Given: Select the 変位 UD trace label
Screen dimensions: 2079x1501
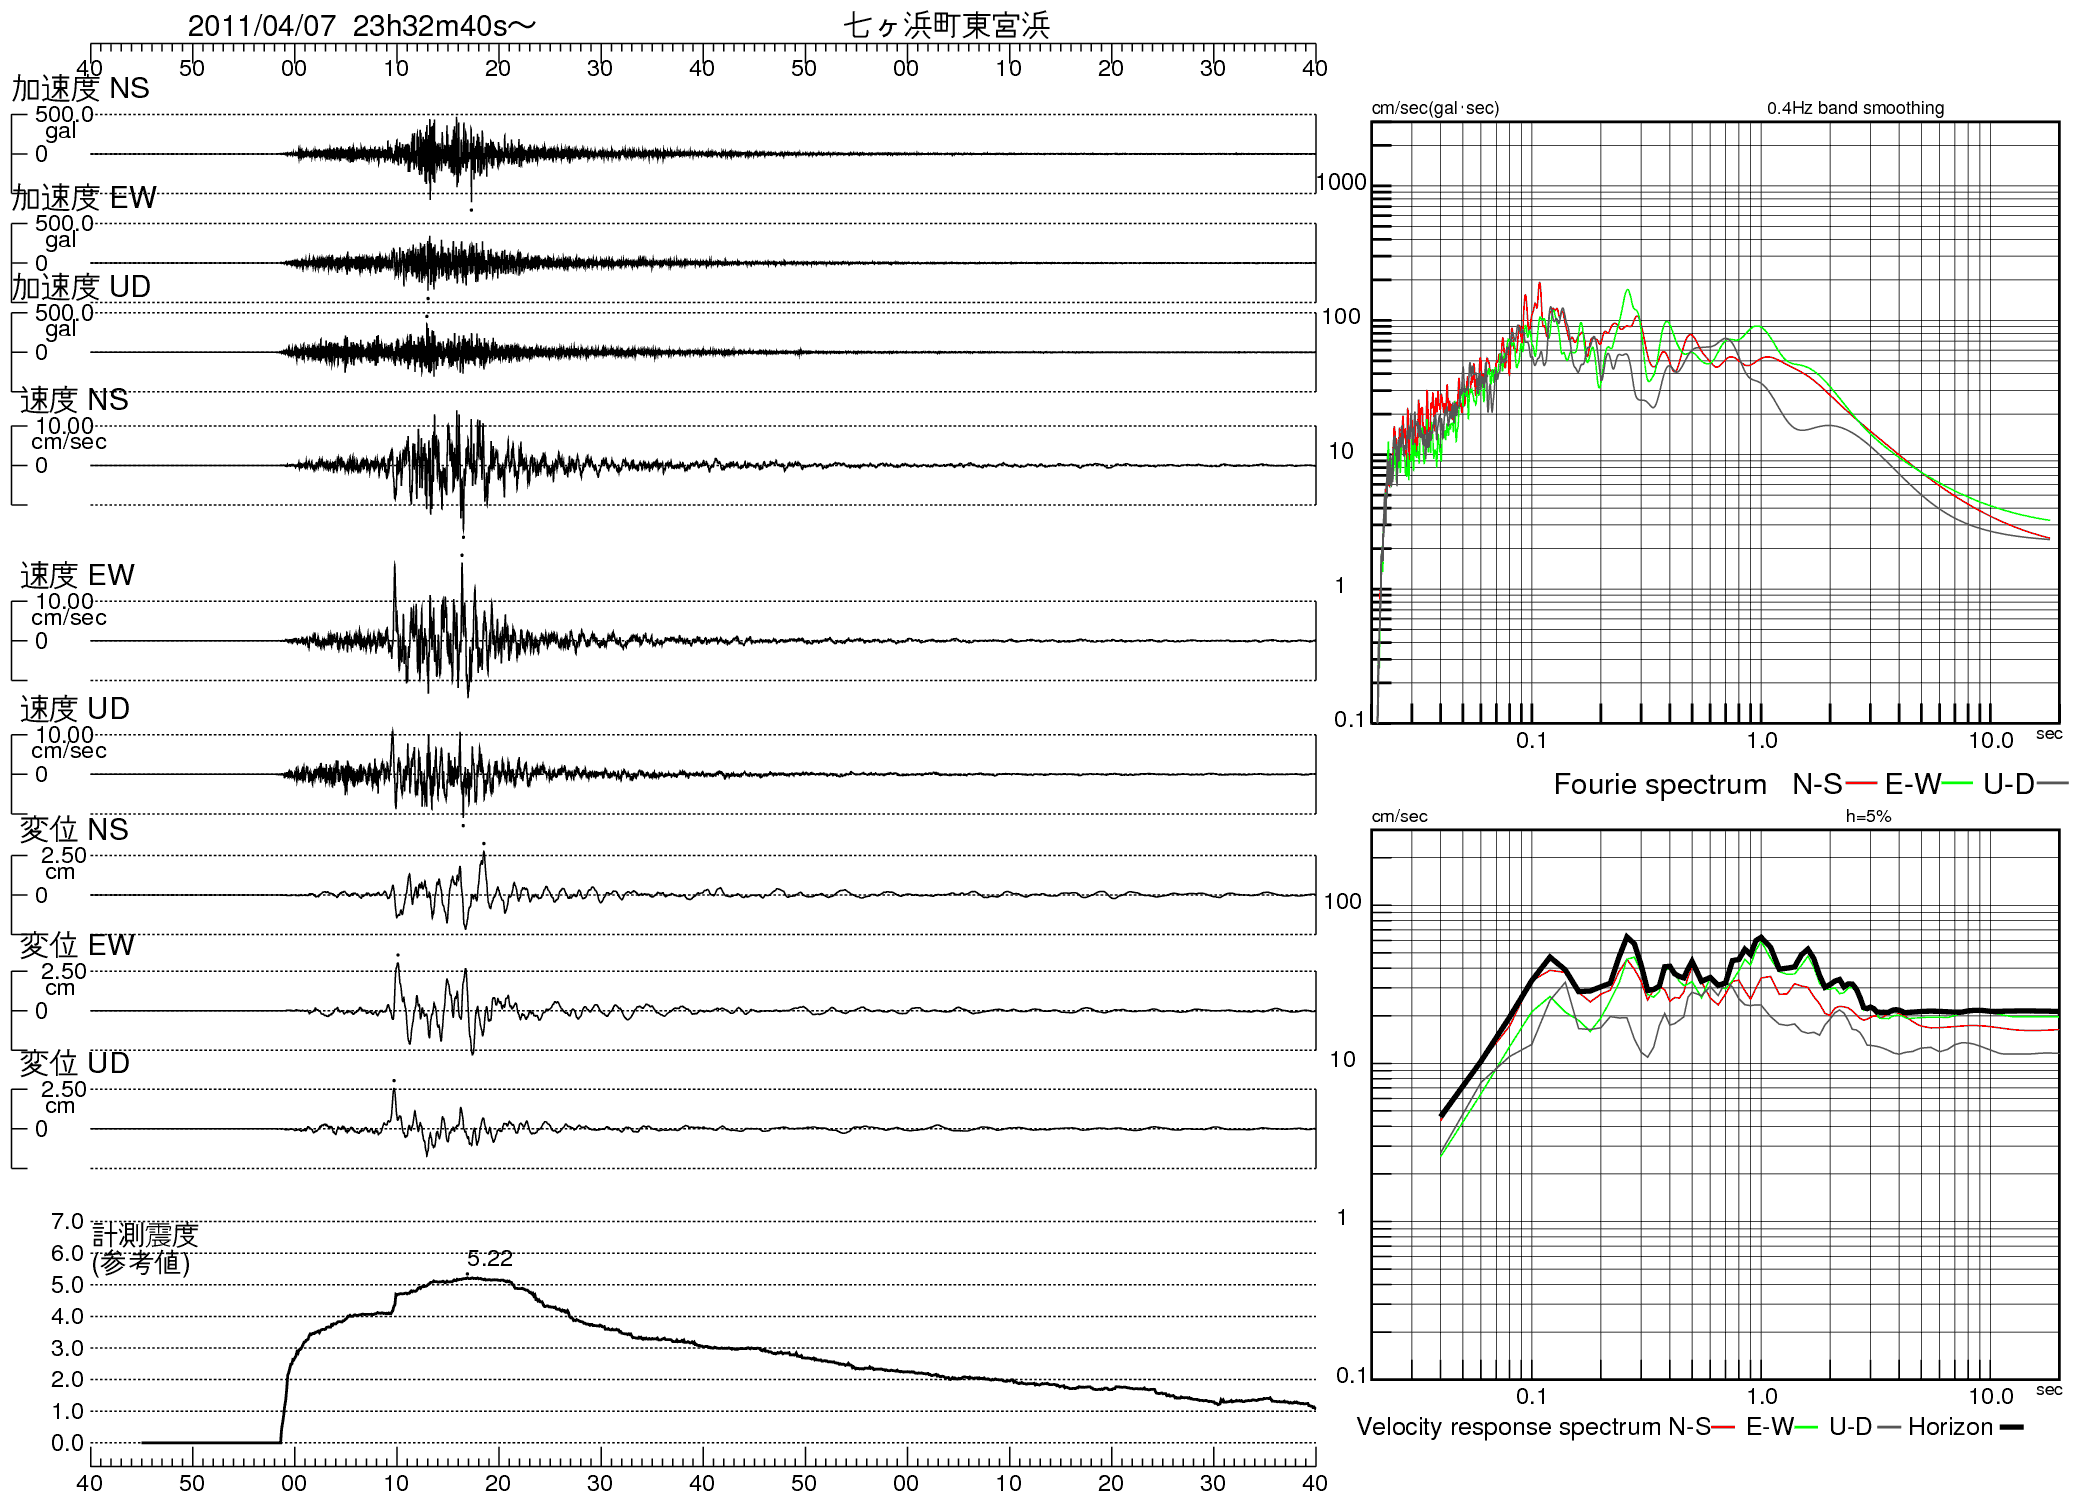Looking at the screenshot, I should (75, 1063).
